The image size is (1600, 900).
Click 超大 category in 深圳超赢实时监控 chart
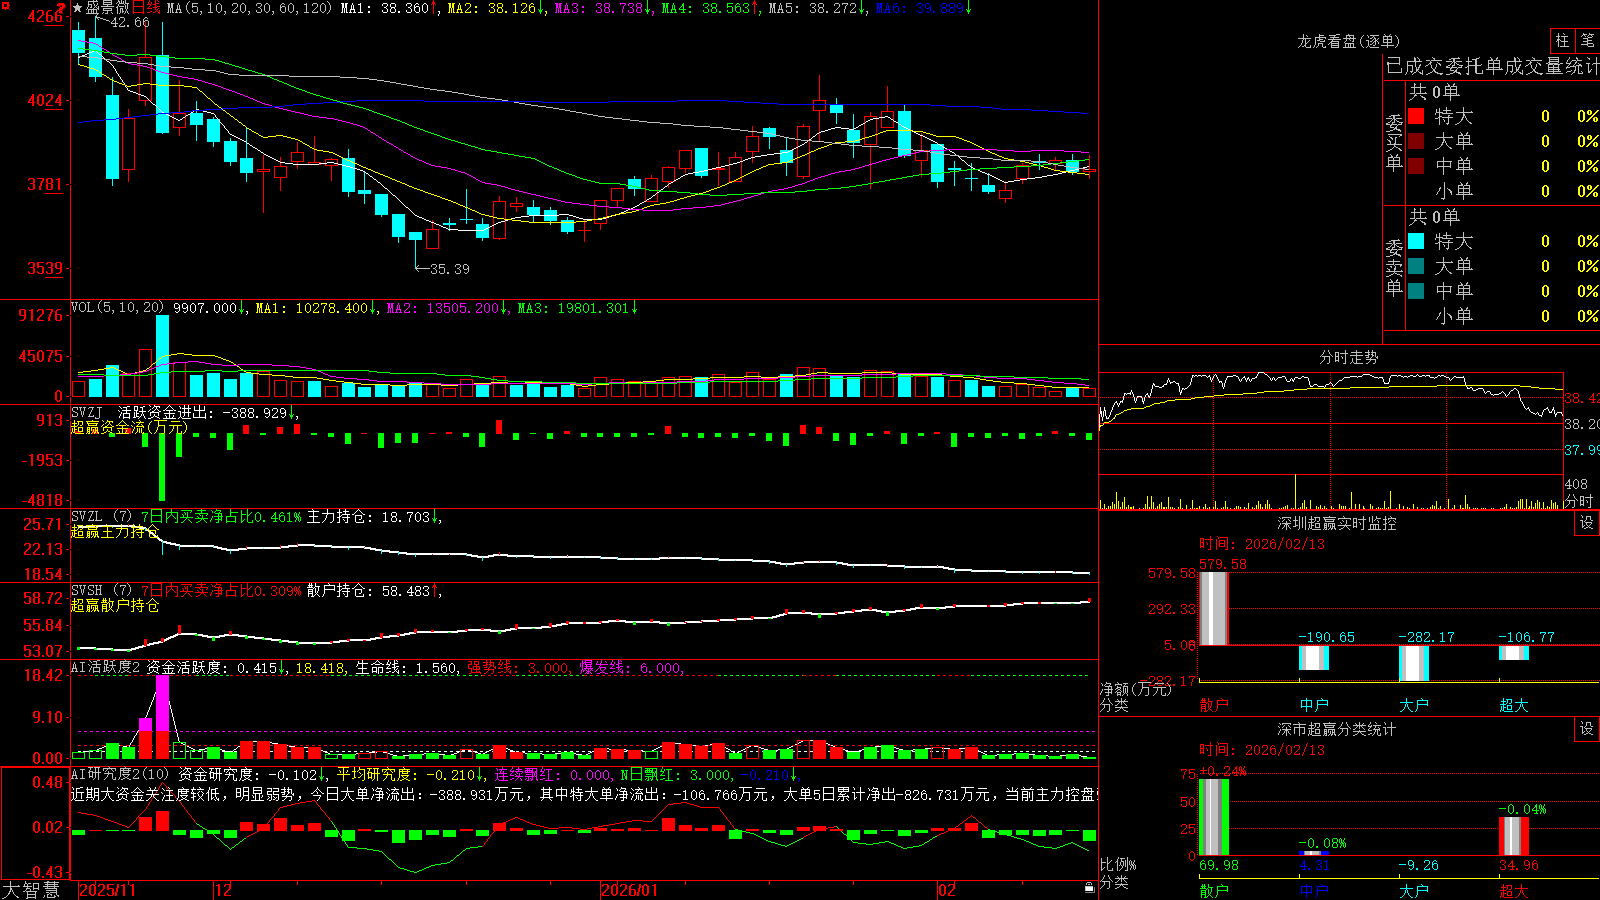[x=1514, y=705]
